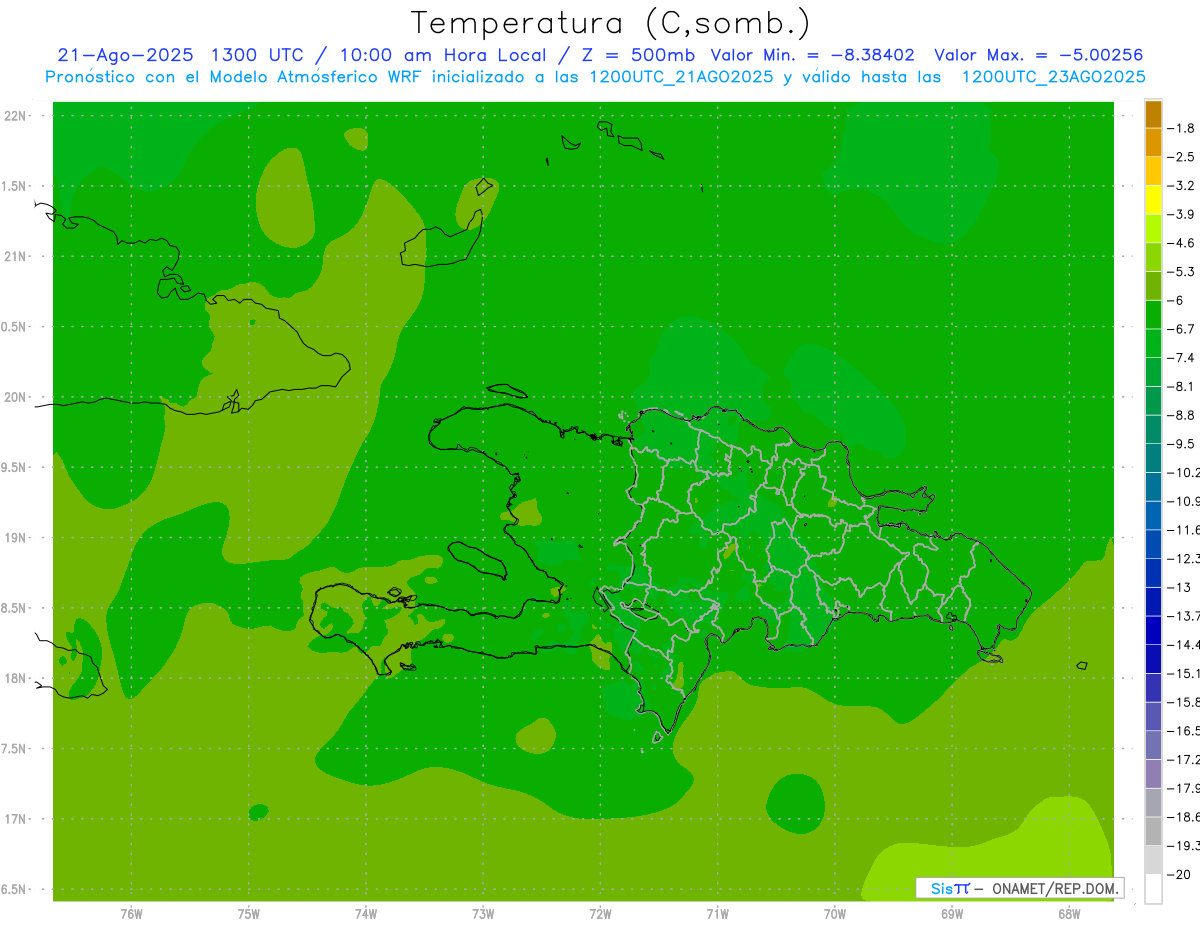
Task: Pick the gray swatch between -18.6 and -19.3
Action: click(x=1153, y=831)
